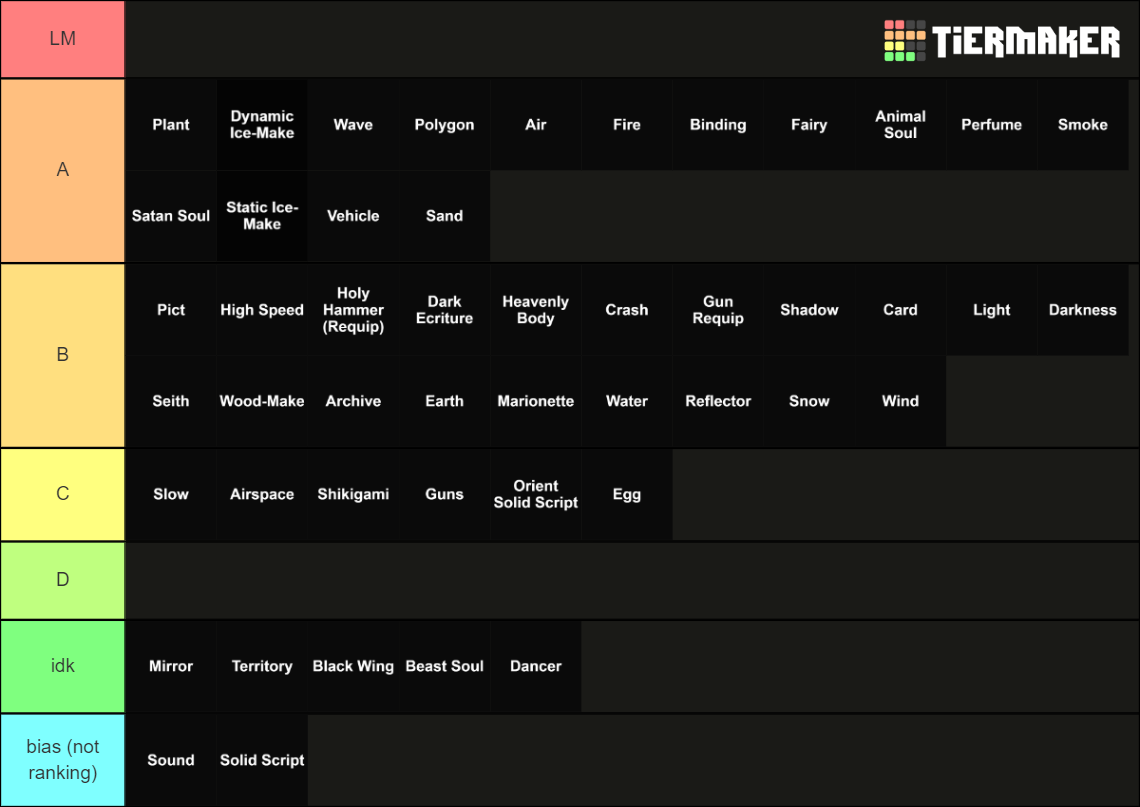Click the Satan Soul tile
Viewport: 1140px width, 807px height.
171,216
